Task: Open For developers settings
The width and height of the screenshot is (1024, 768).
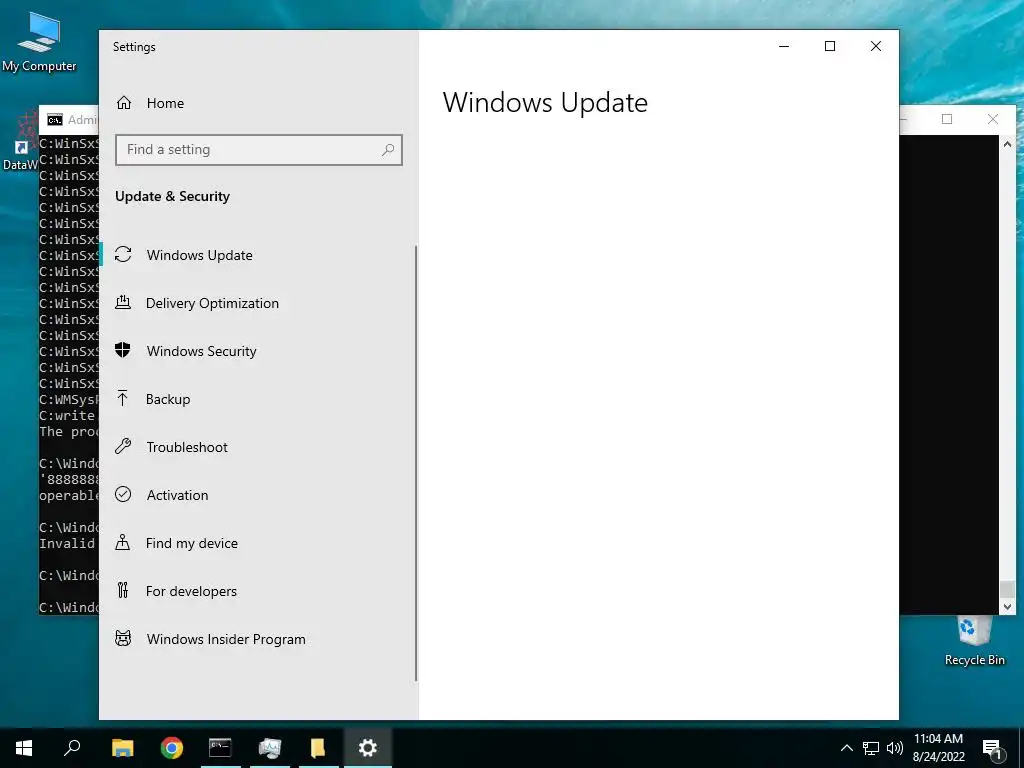Action: tap(258, 591)
